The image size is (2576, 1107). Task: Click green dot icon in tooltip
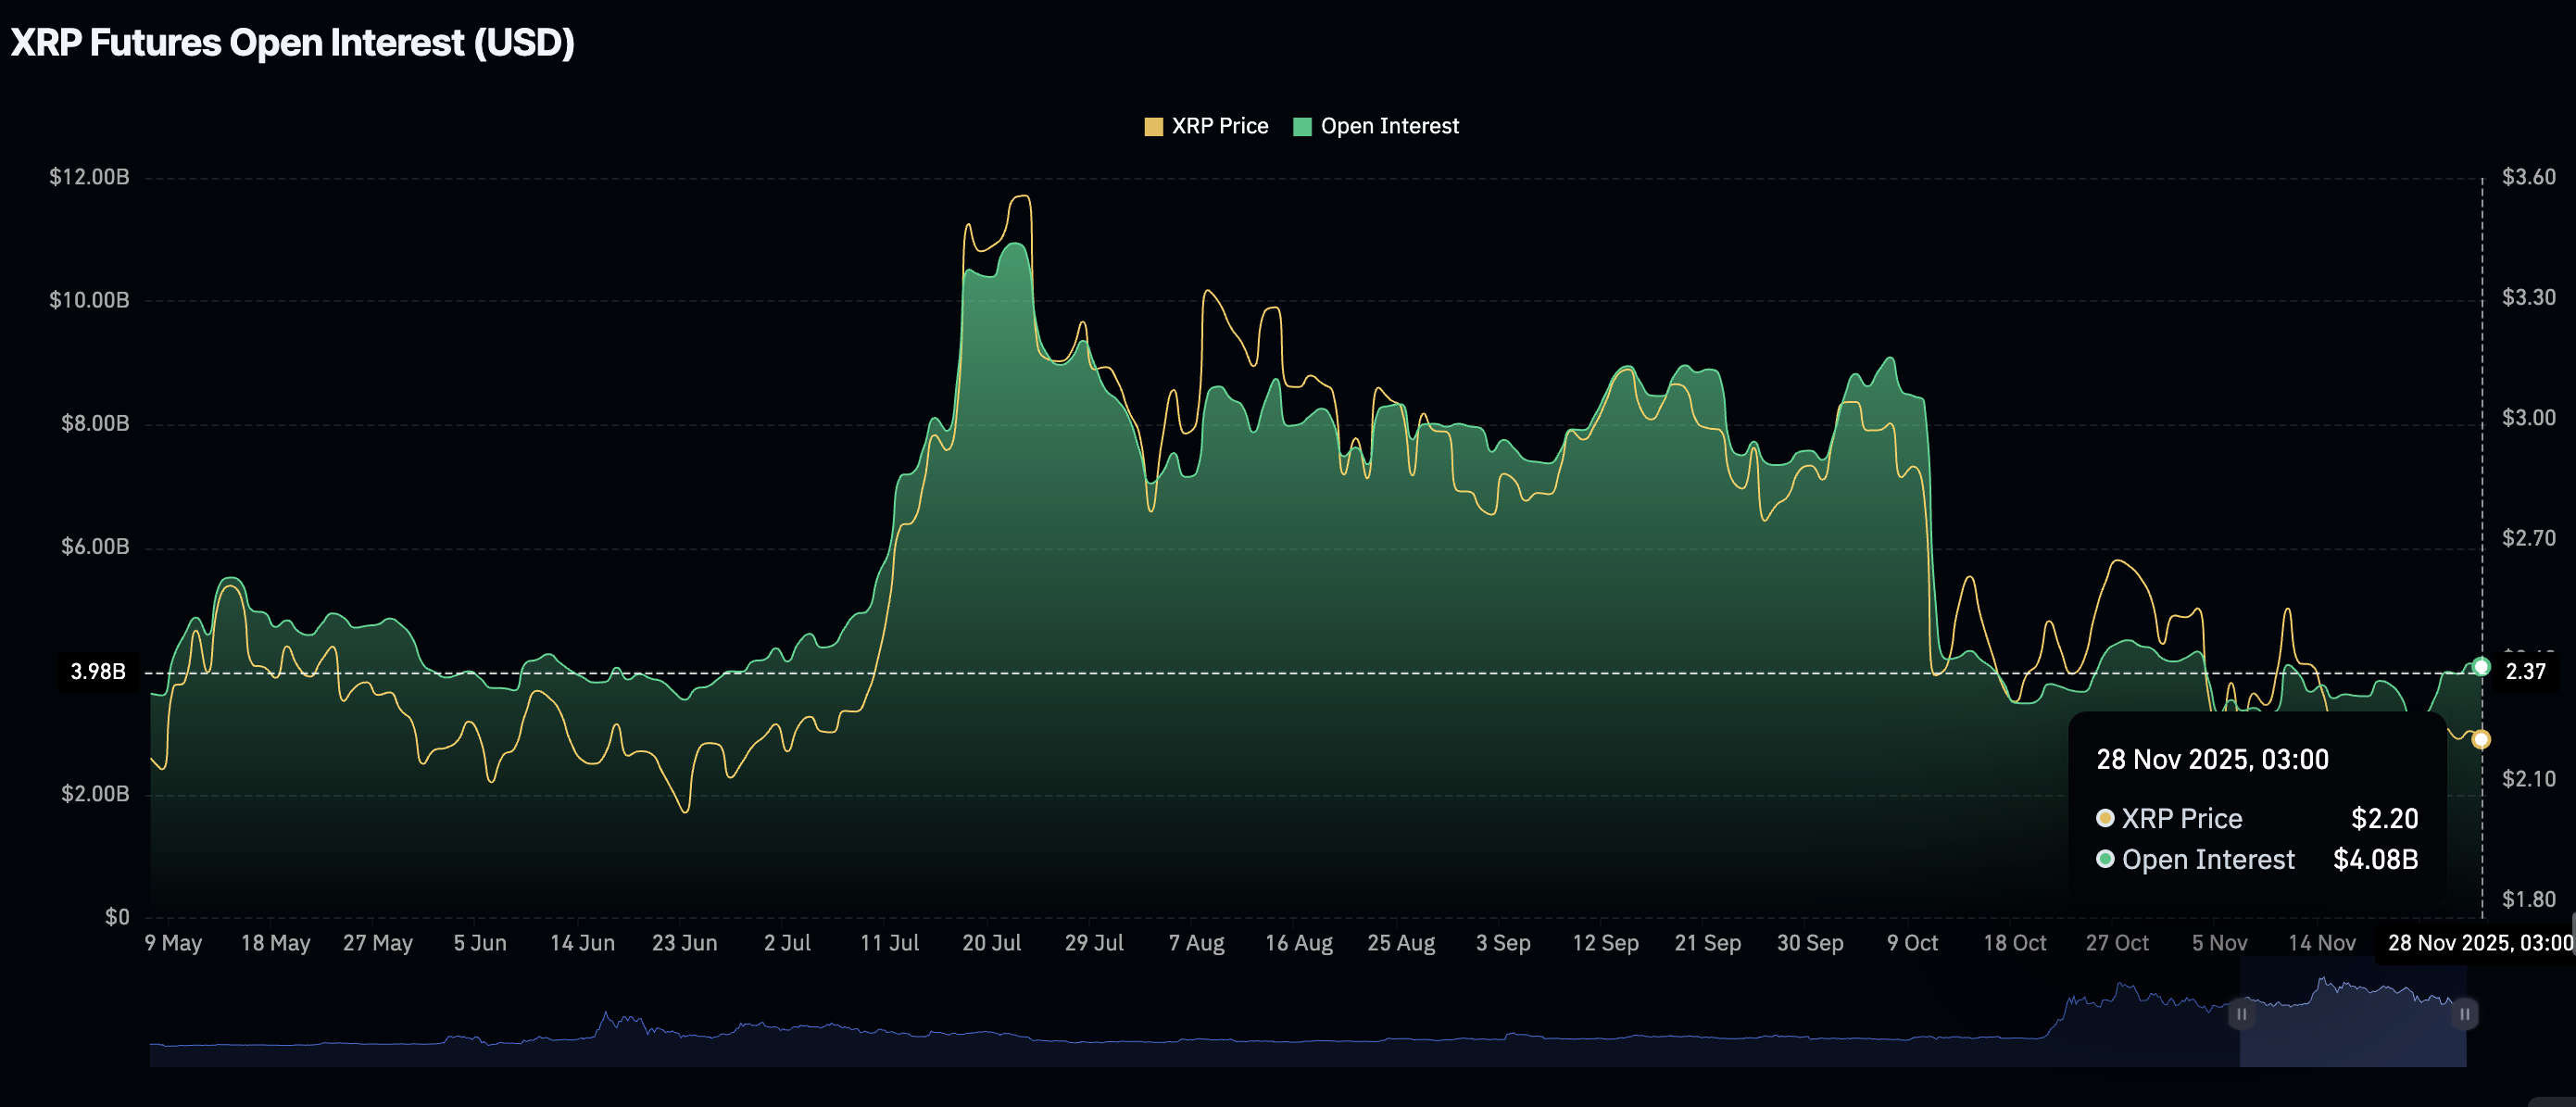2105,859
